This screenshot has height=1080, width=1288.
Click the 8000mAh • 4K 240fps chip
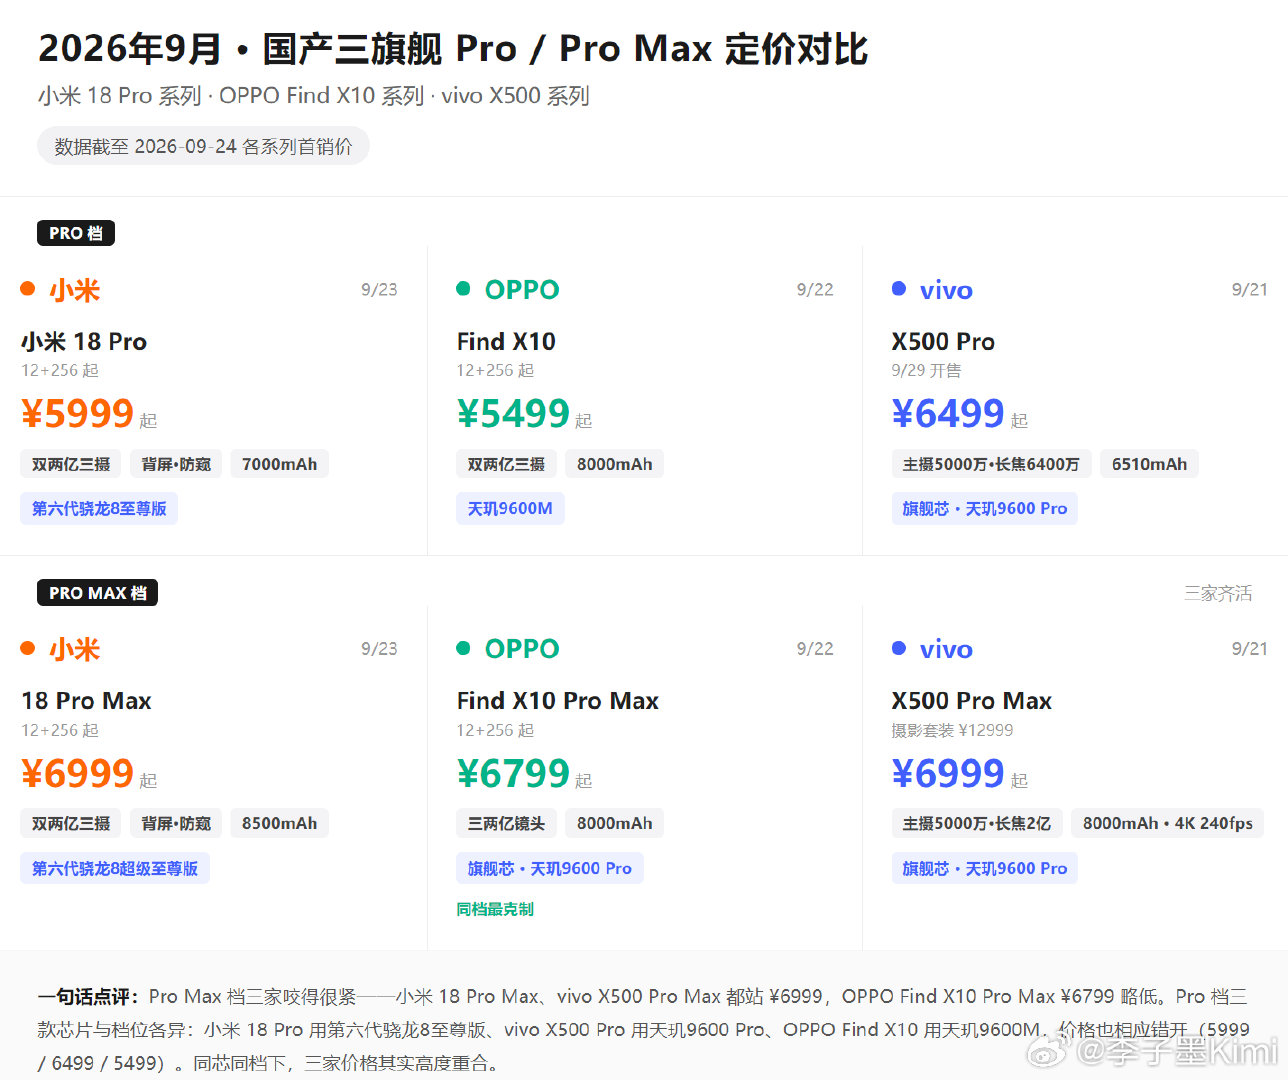point(1168,823)
